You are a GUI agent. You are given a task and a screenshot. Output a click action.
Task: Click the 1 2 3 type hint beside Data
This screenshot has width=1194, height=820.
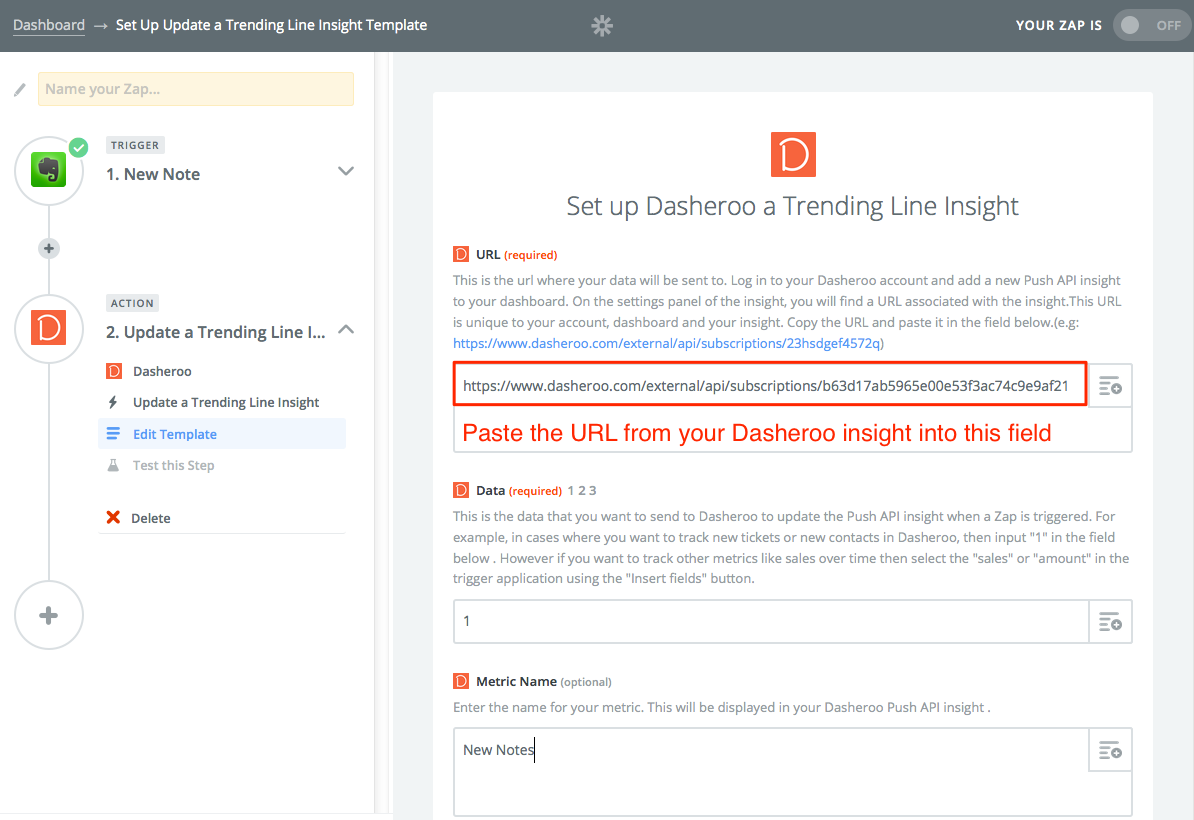pos(582,491)
